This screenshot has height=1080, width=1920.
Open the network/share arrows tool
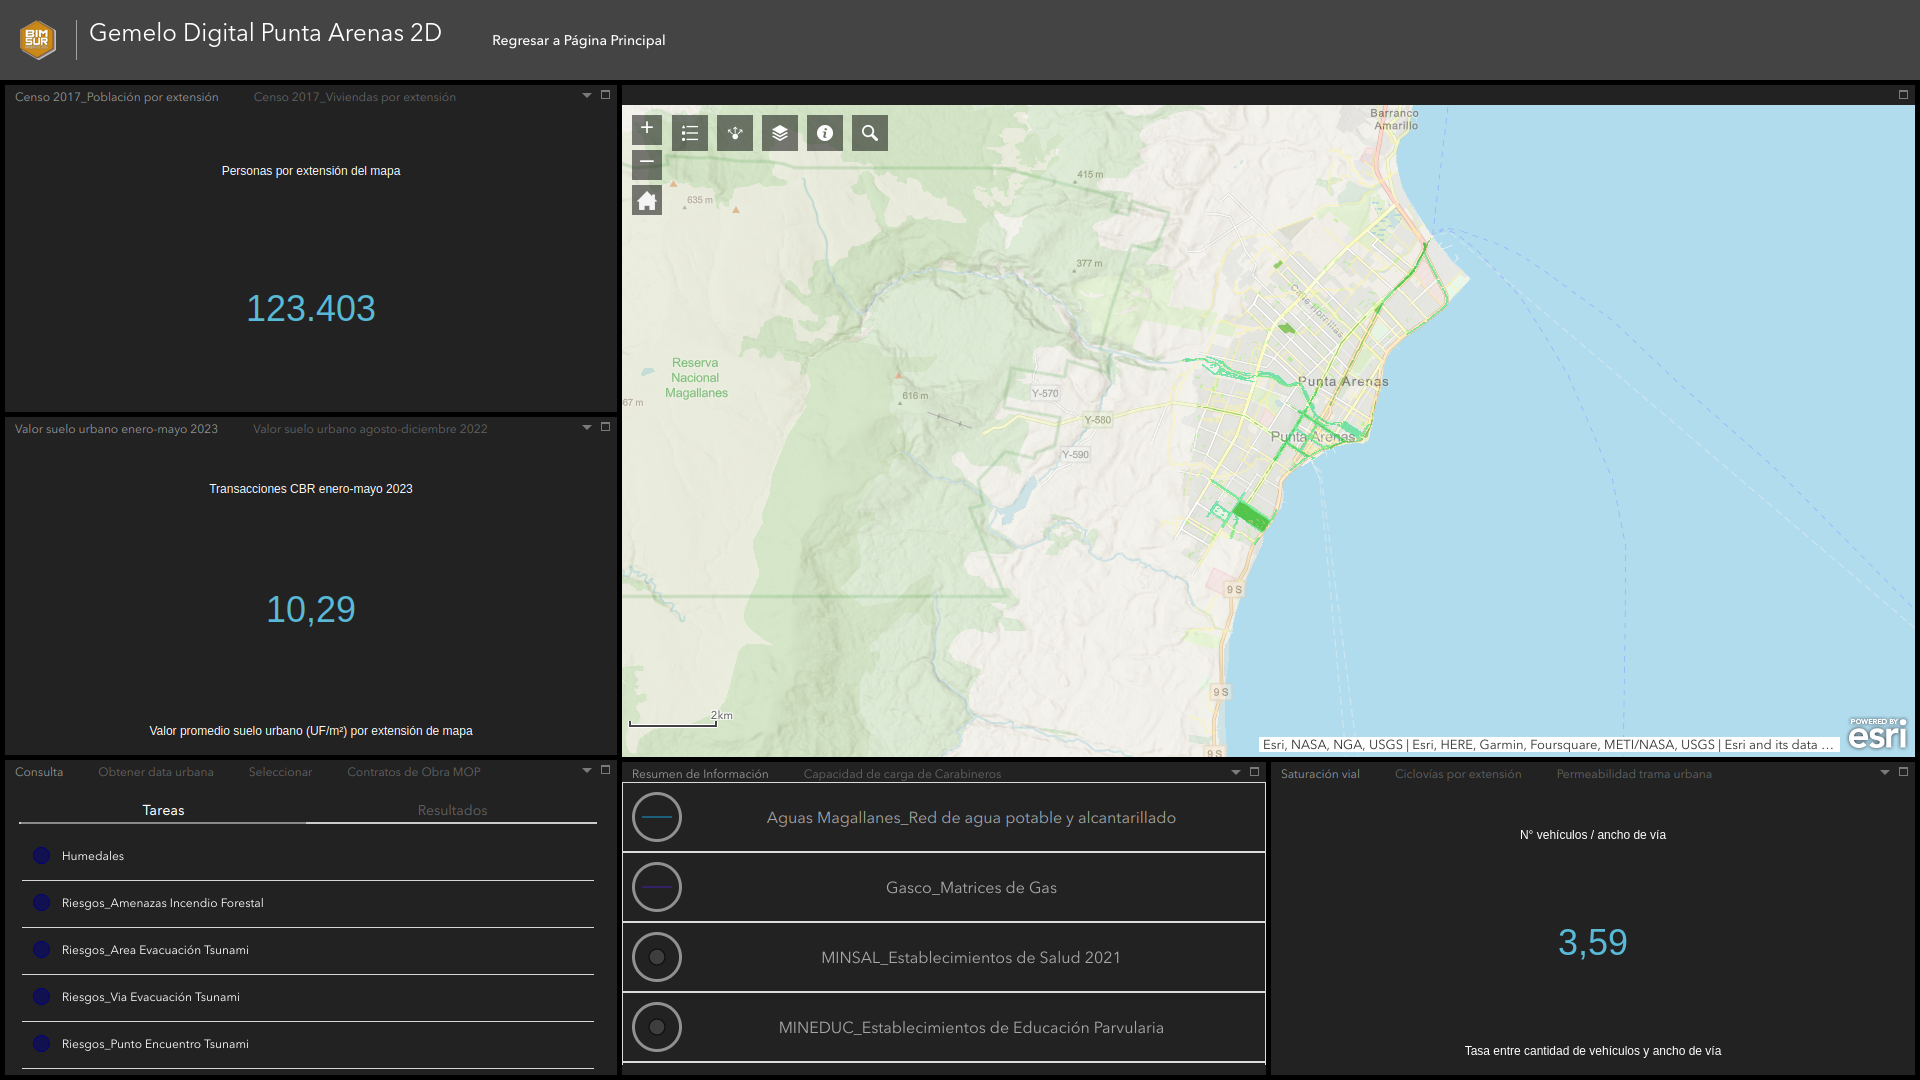735,133
